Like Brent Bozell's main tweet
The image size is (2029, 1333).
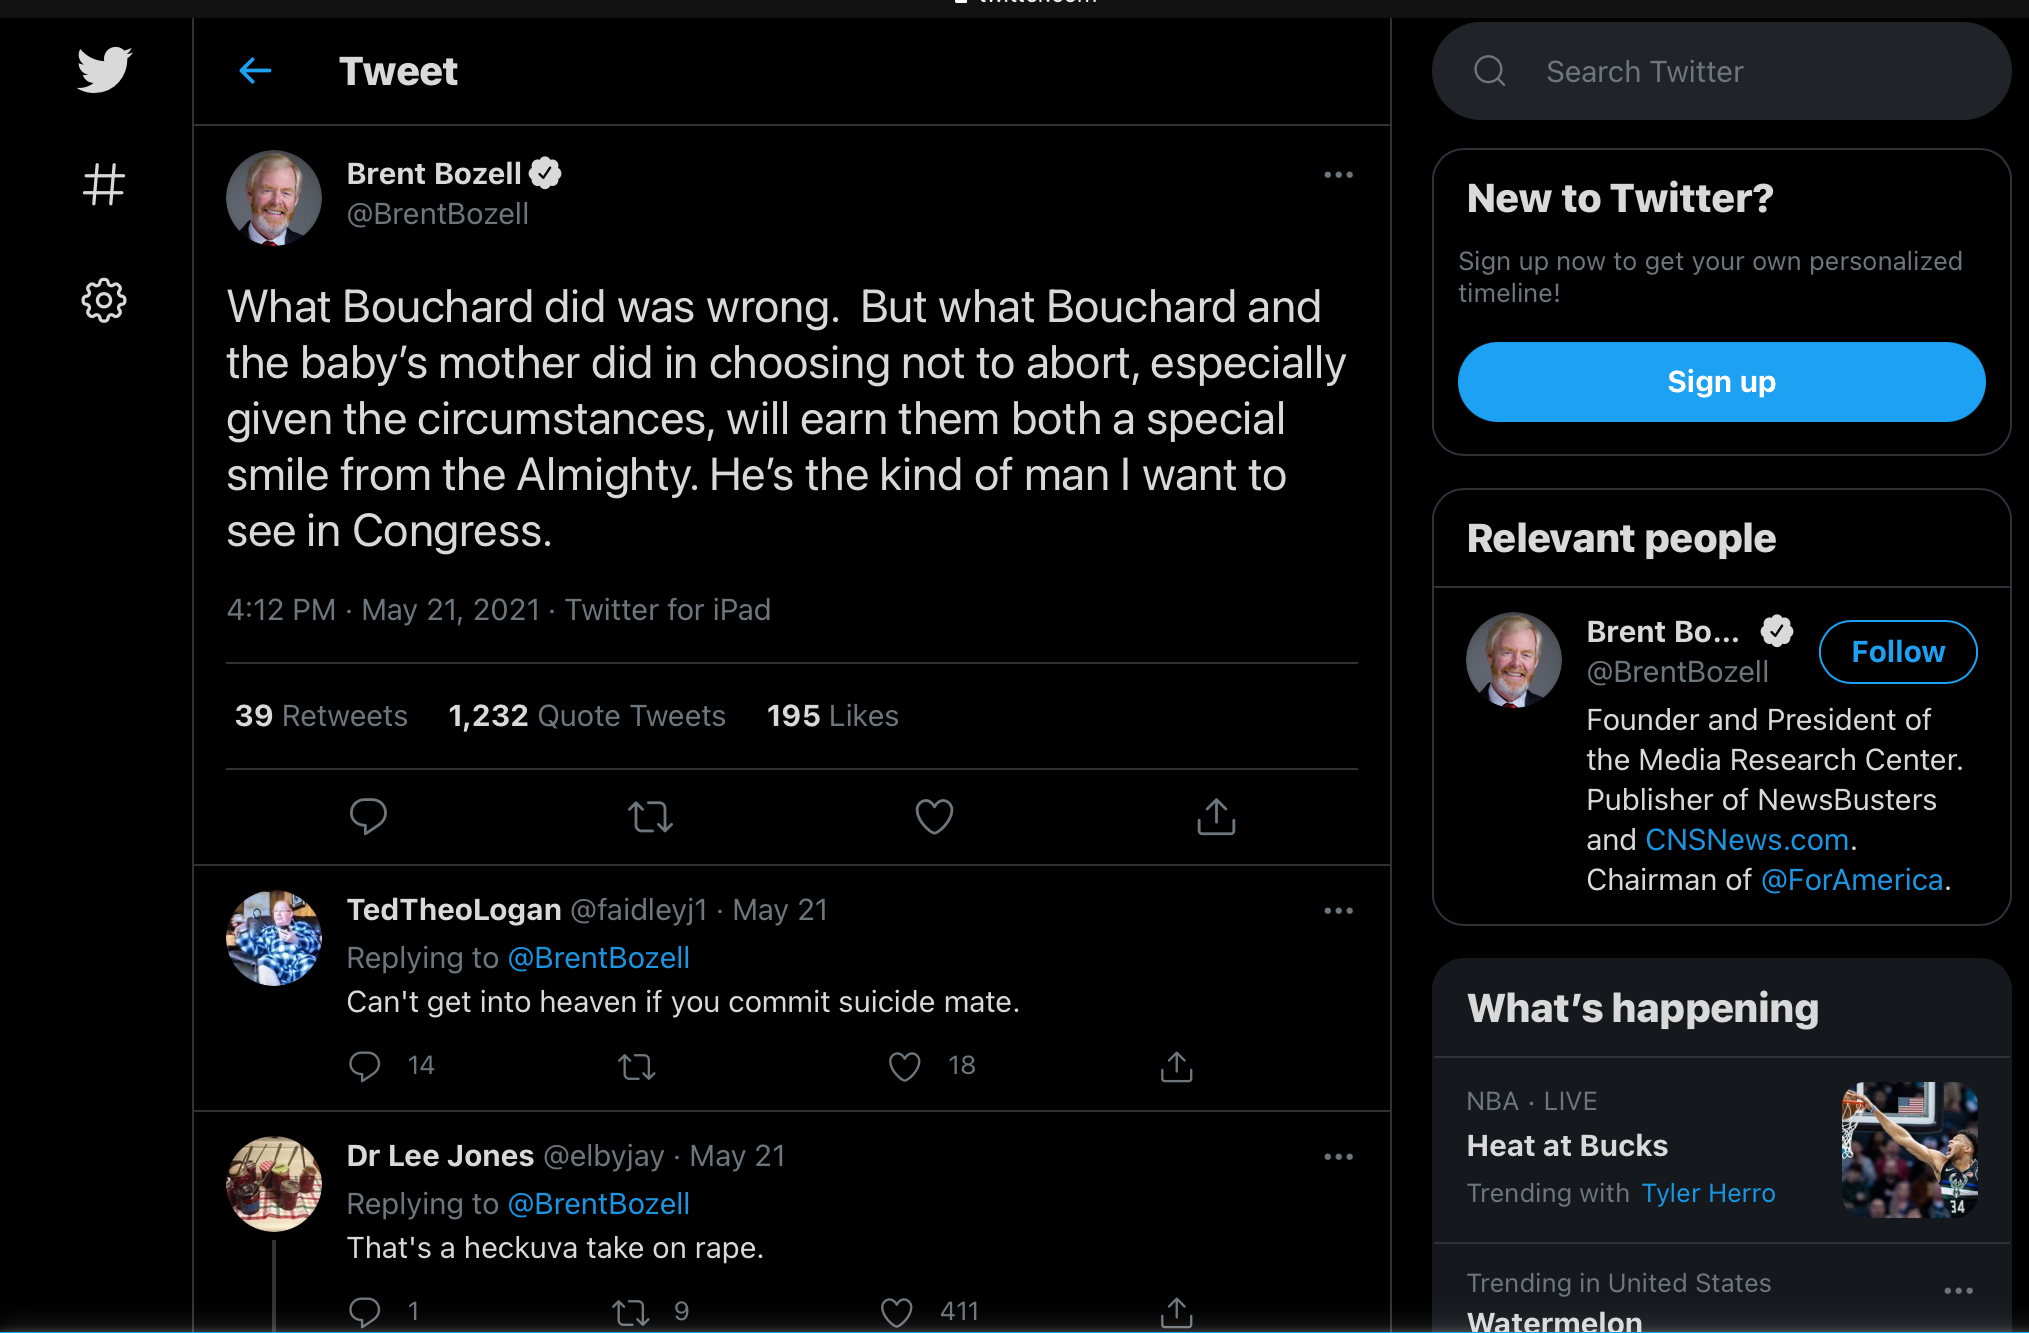[934, 816]
